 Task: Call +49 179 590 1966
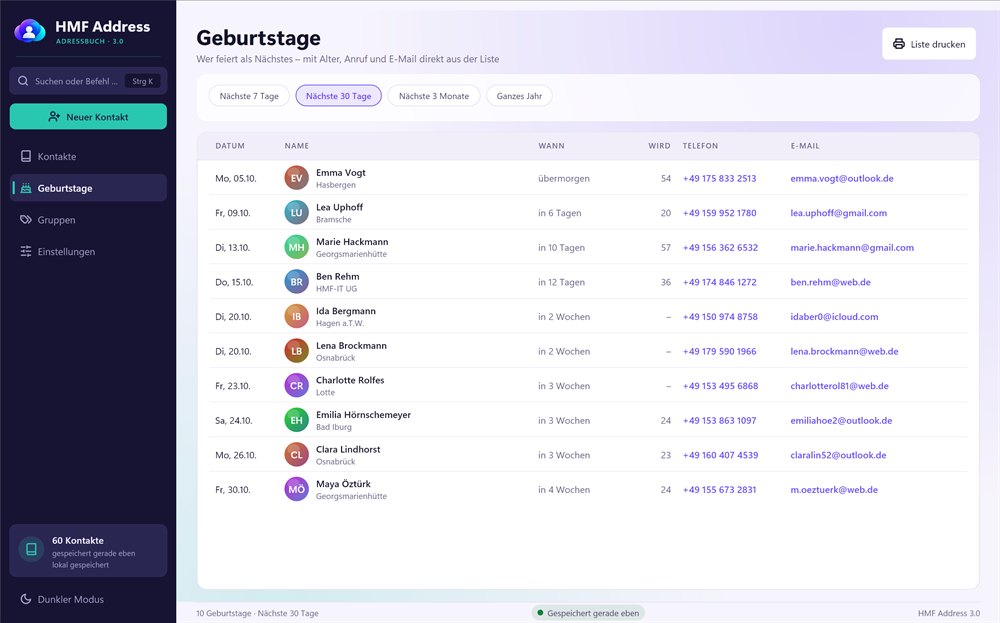coord(719,351)
